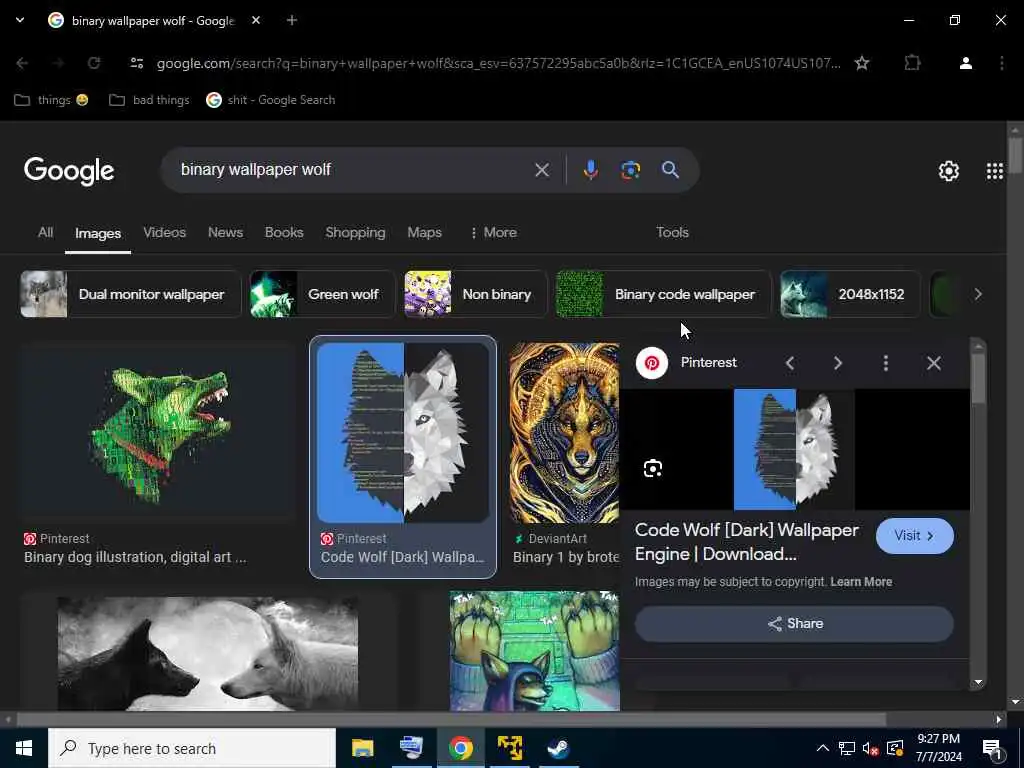Open a new browser tab
Viewport: 1024px width, 768px height.
click(292, 20)
